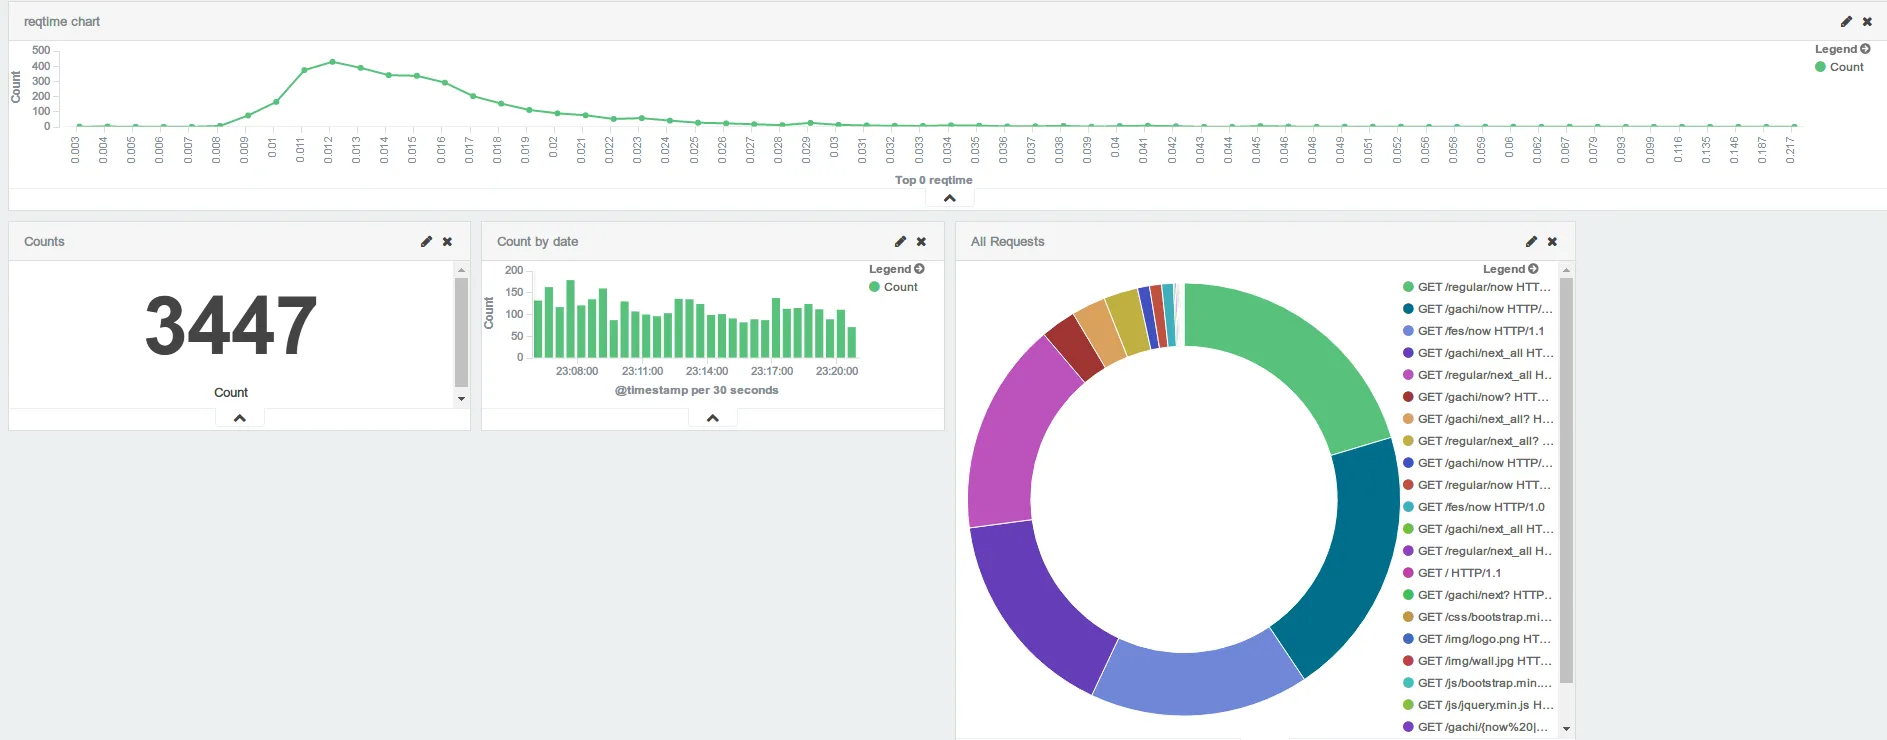Select legend entry GET /gachi/now? HTT…
This screenshot has width=1887, height=740.
click(1476, 397)
